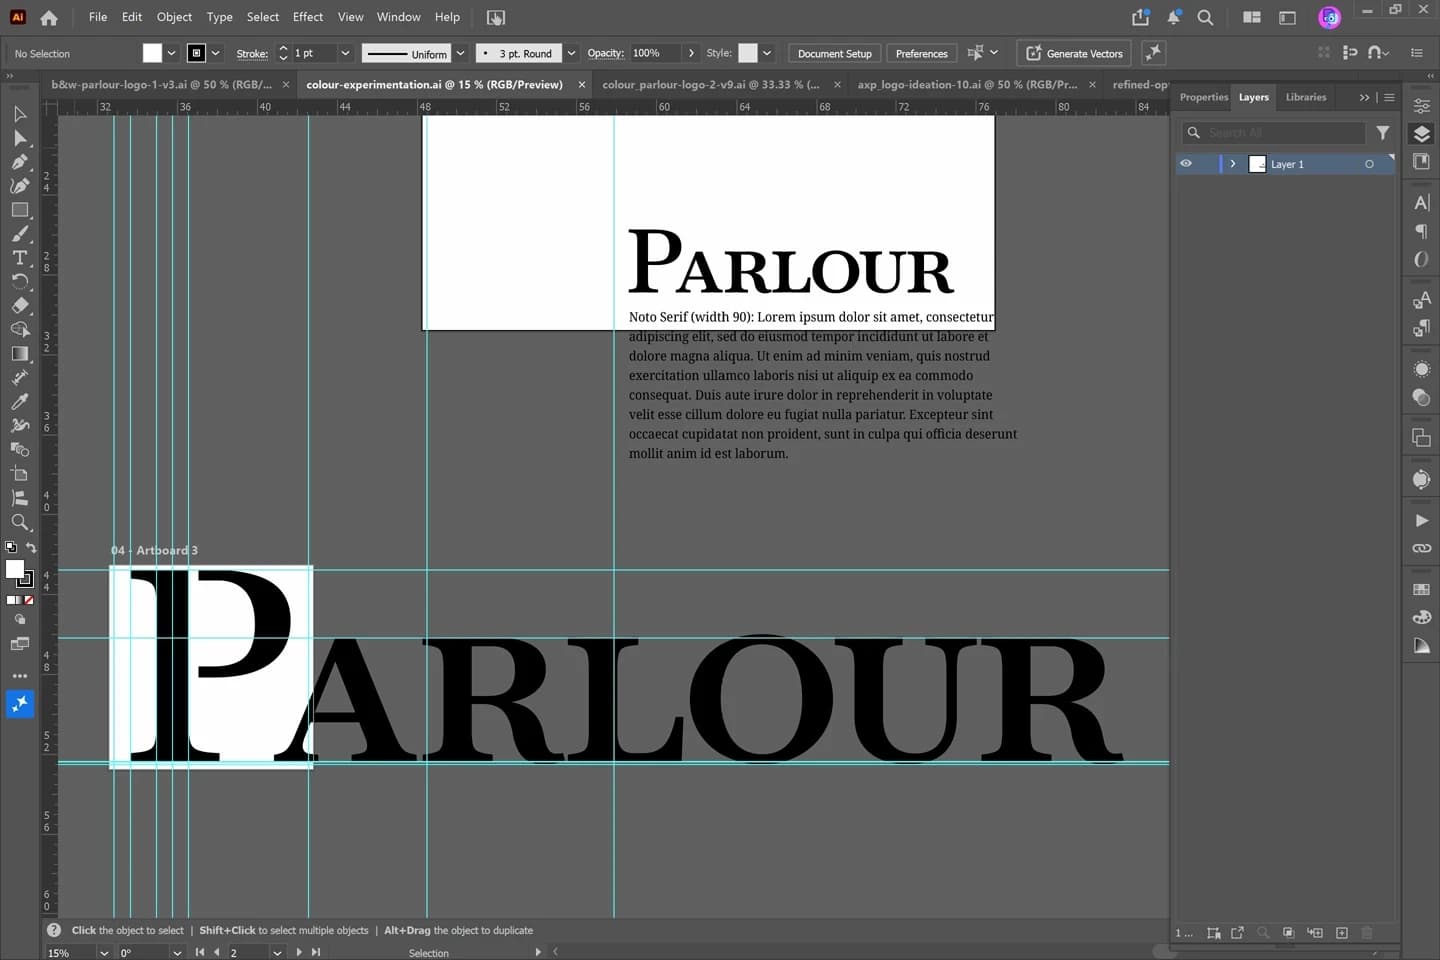This screenshot has width=1440, height=960.
Task: Open the stroke weight dropdown
Action: click(x=345, y=53)
